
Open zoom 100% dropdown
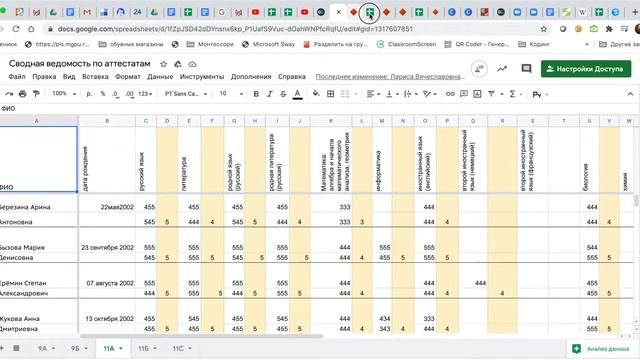click(64, 94)
